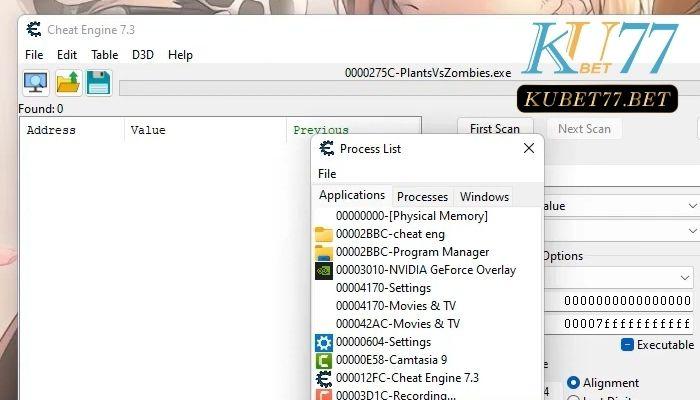Expand the dropdown below the Value combo box
This screenshot has width=700, height=400.
coord(692,231)
